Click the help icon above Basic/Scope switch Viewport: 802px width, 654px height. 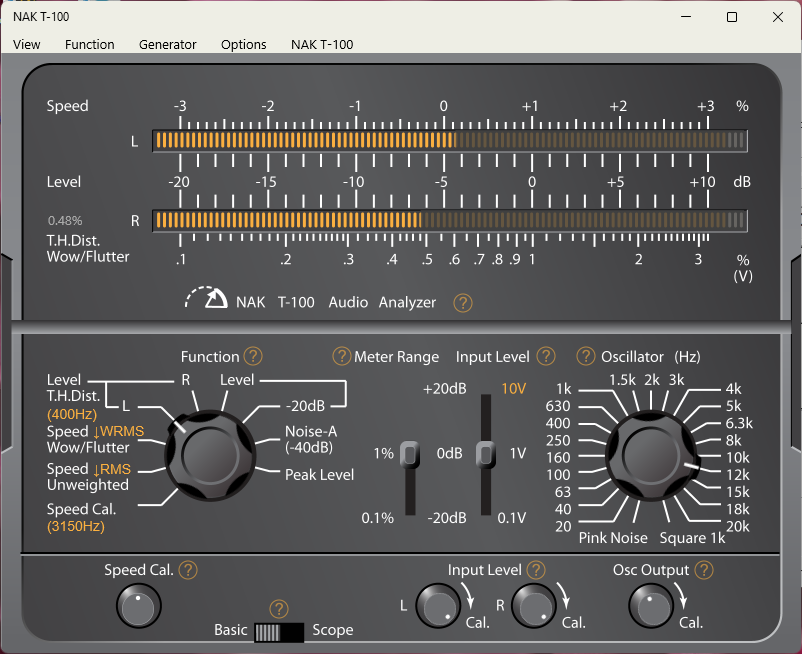(279, 608)
